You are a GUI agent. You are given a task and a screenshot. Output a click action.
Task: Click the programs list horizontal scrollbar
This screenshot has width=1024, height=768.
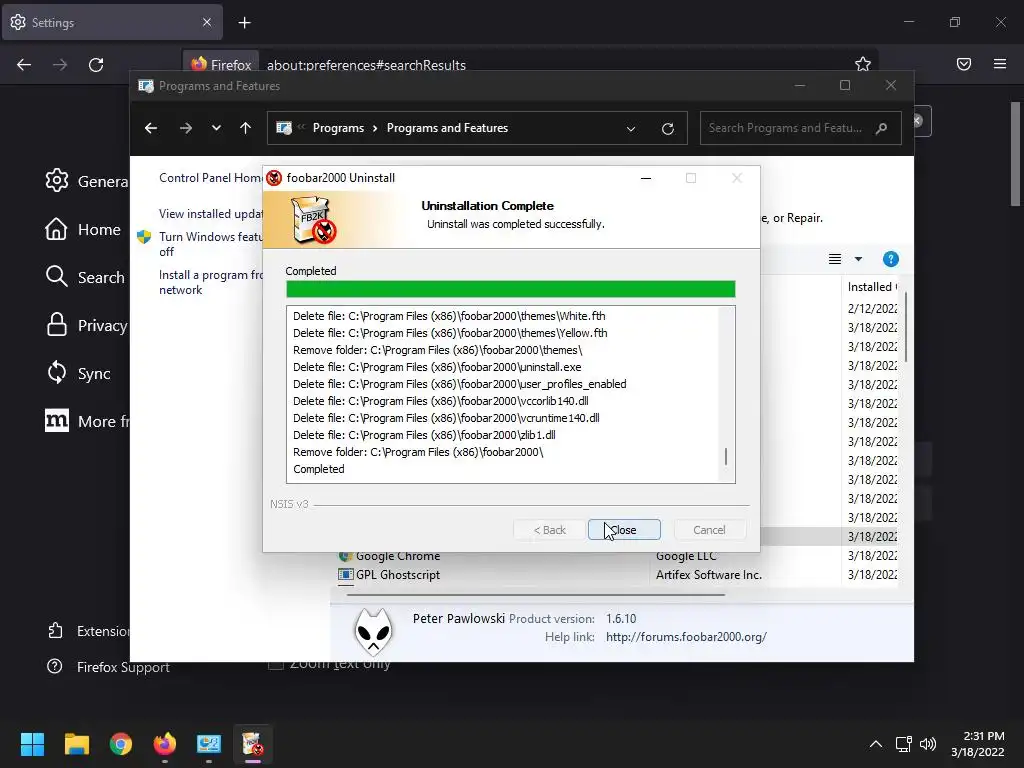(536, 595)
